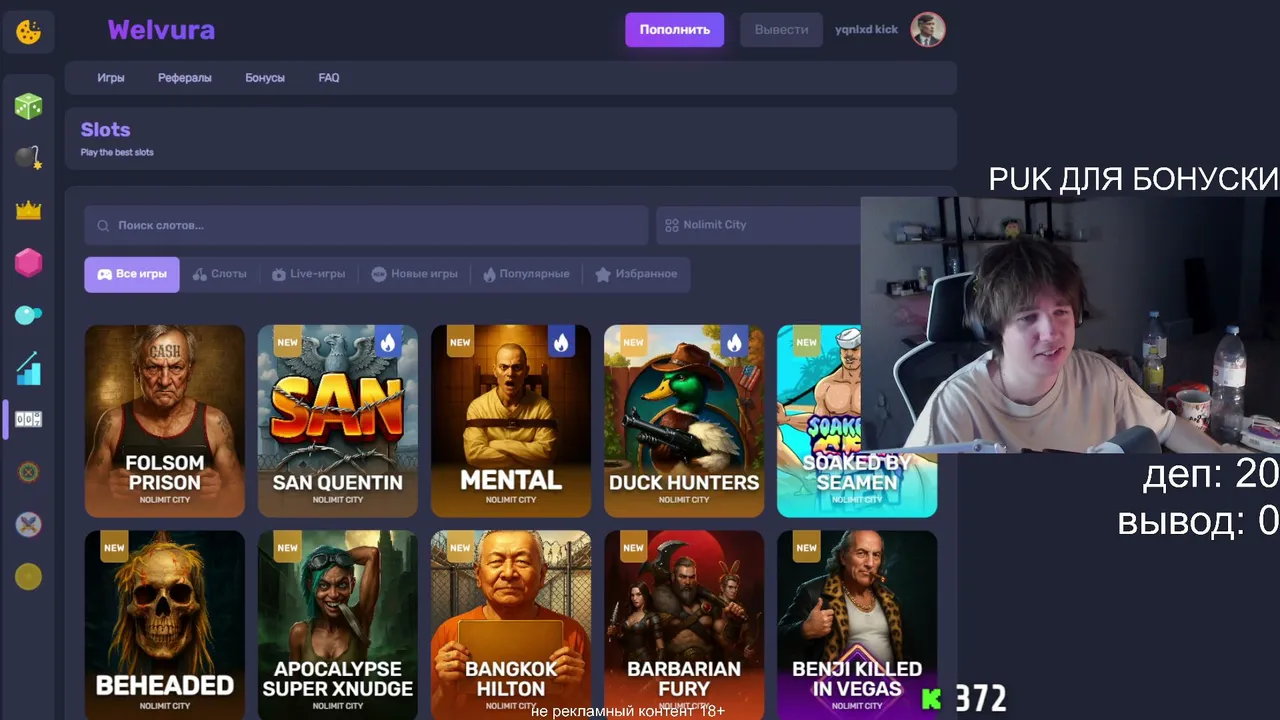Click the Welvura logo link

[161, 30]
